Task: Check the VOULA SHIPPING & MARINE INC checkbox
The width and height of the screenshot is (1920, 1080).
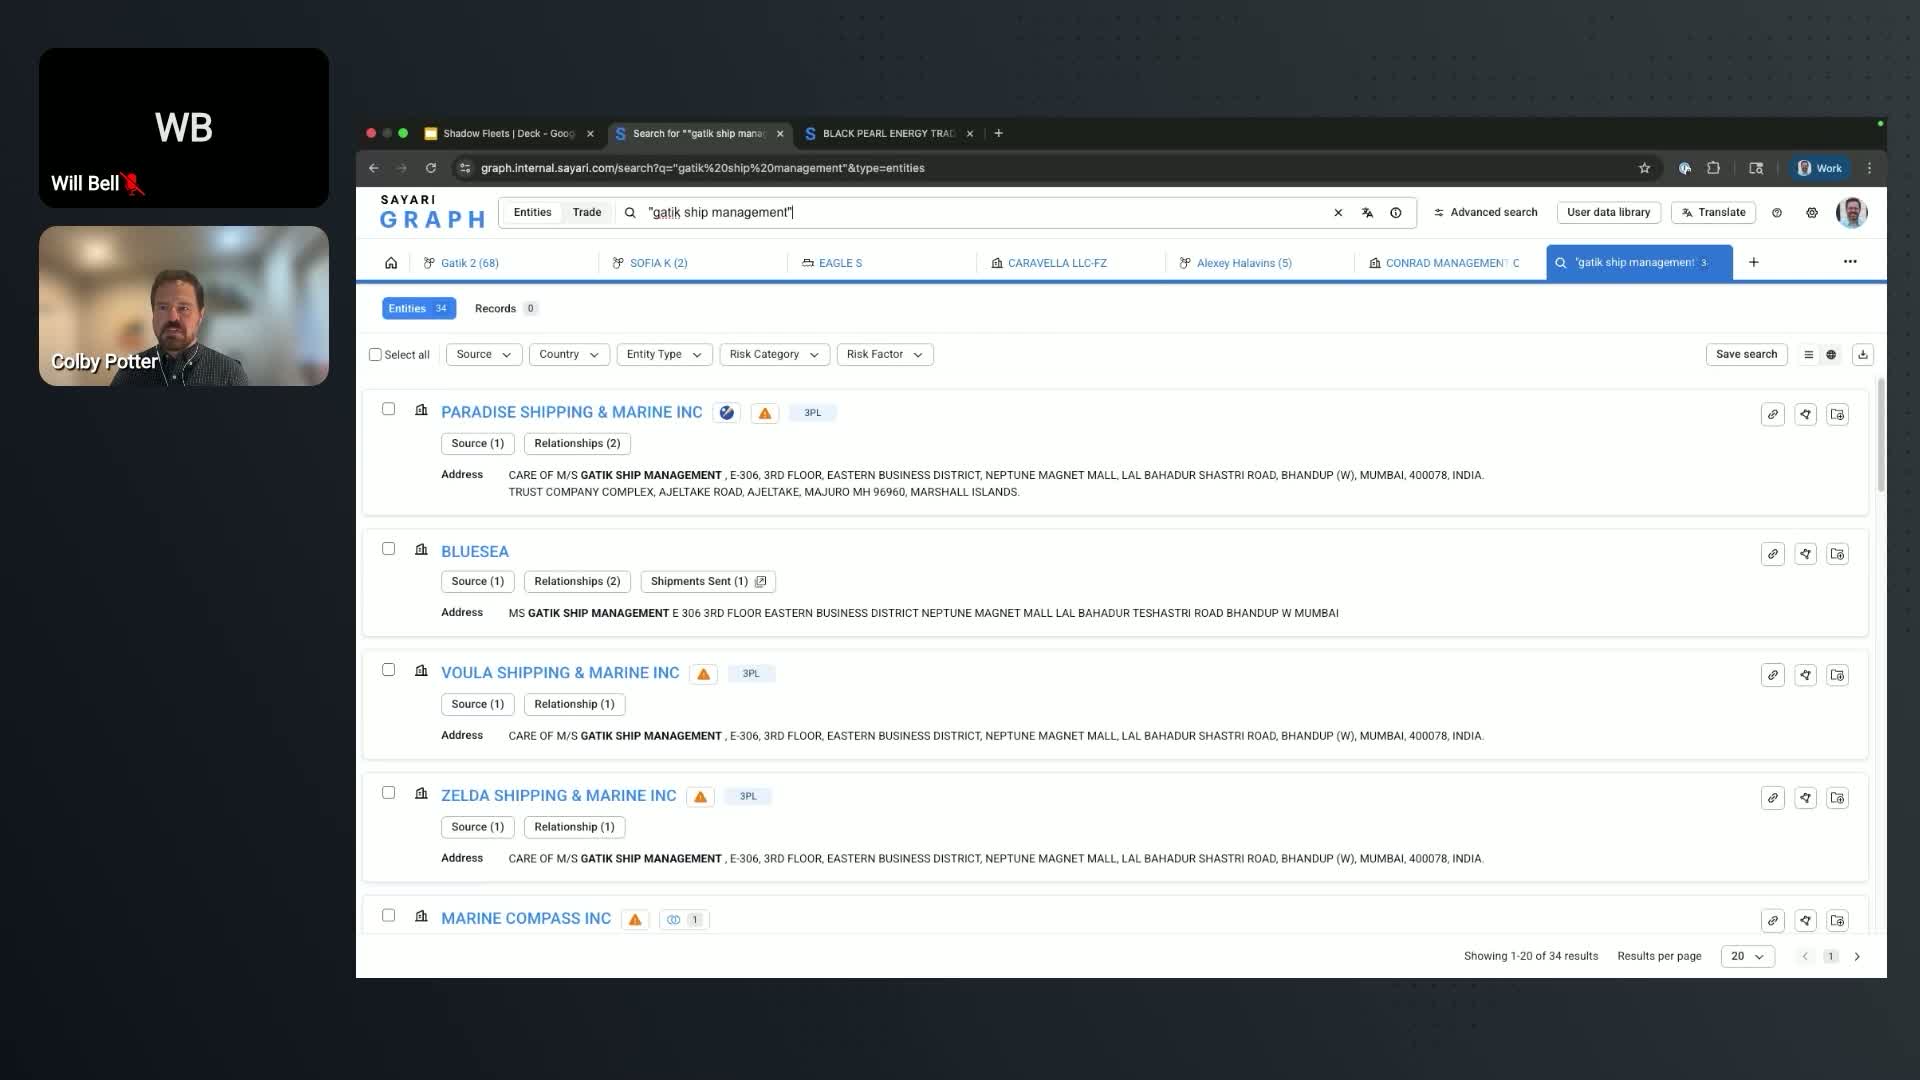Action: (389, 670)
